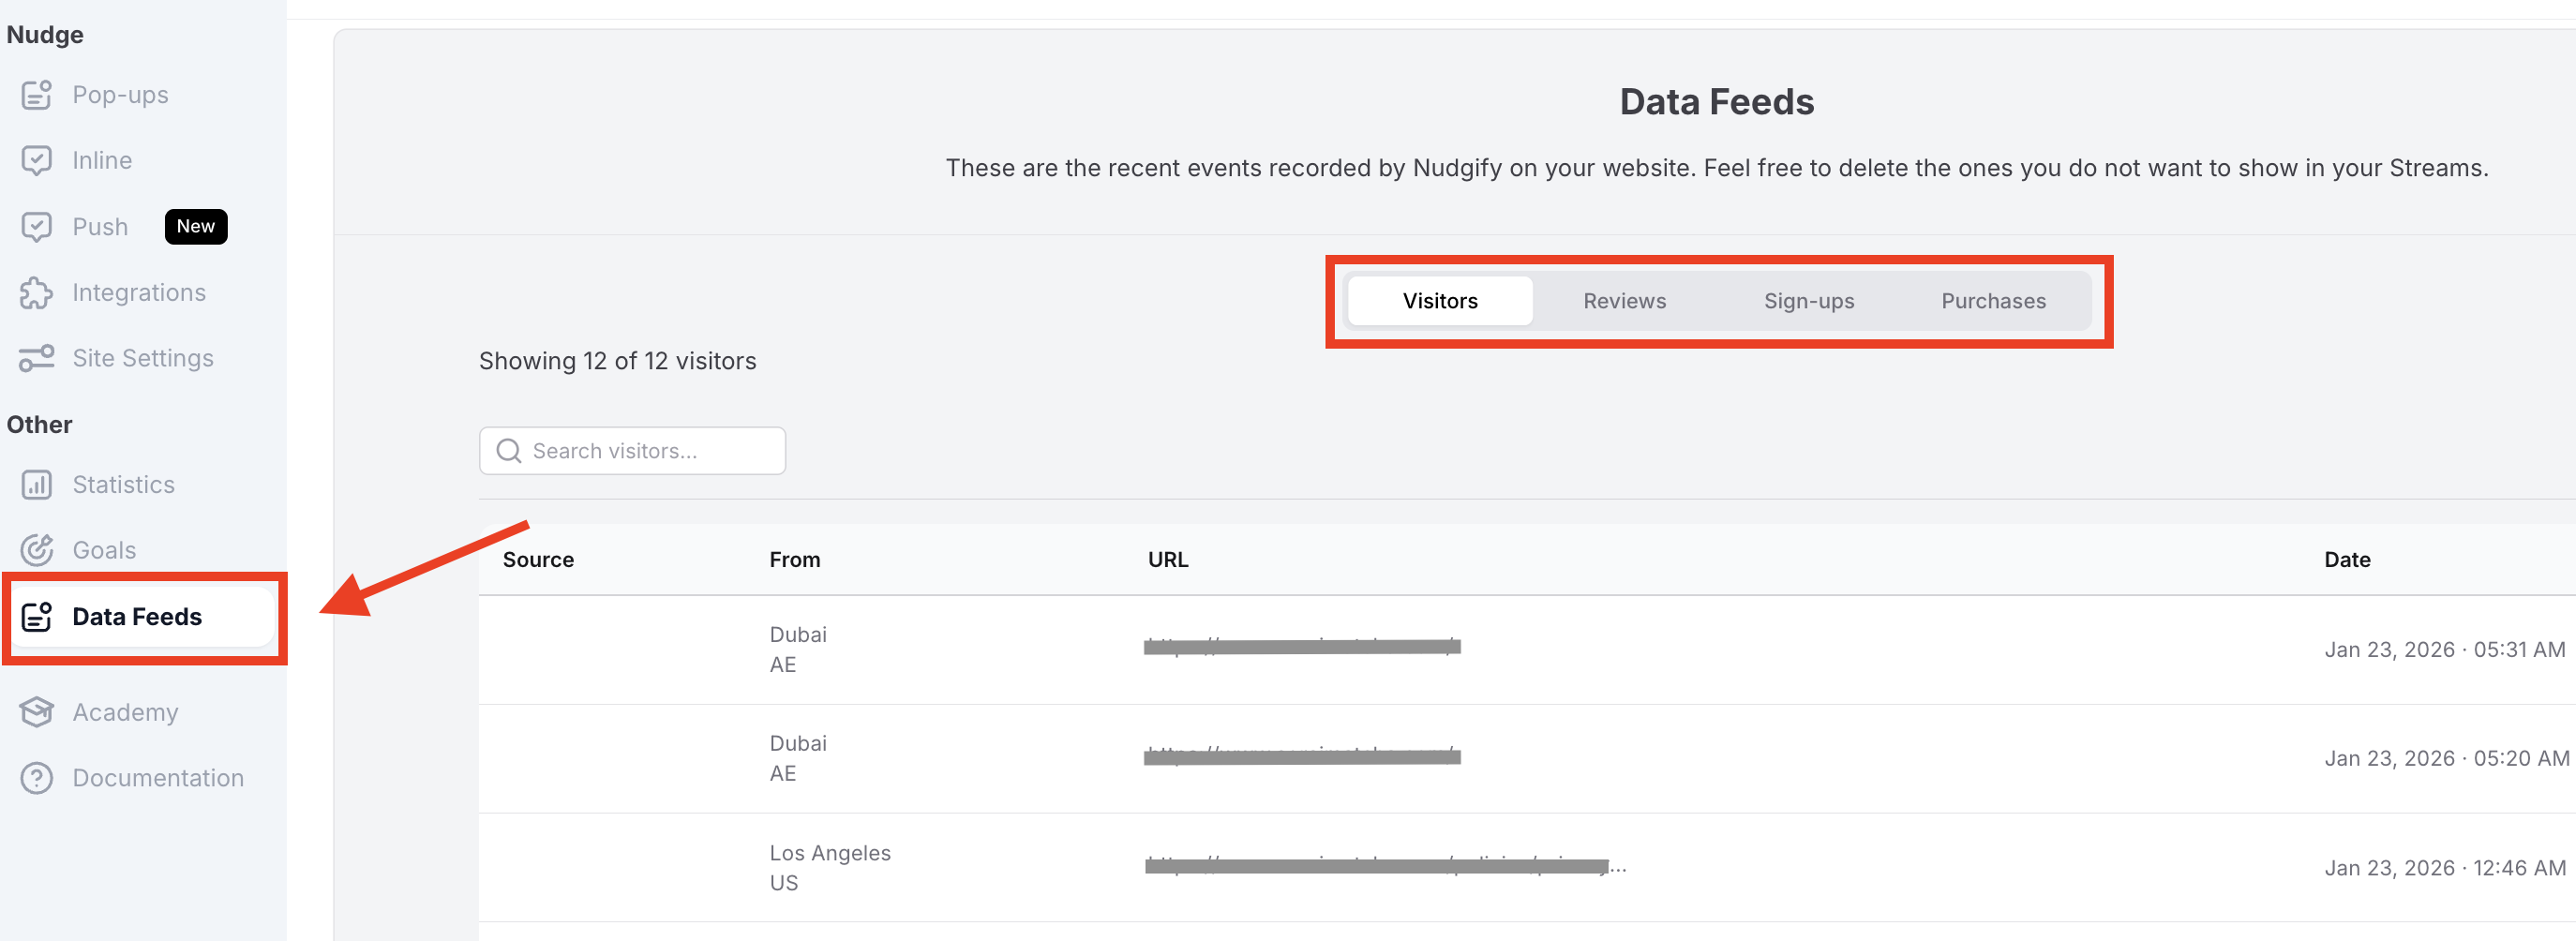
Task: Click the Academy graduation cap icon
Action: point(37,712)
